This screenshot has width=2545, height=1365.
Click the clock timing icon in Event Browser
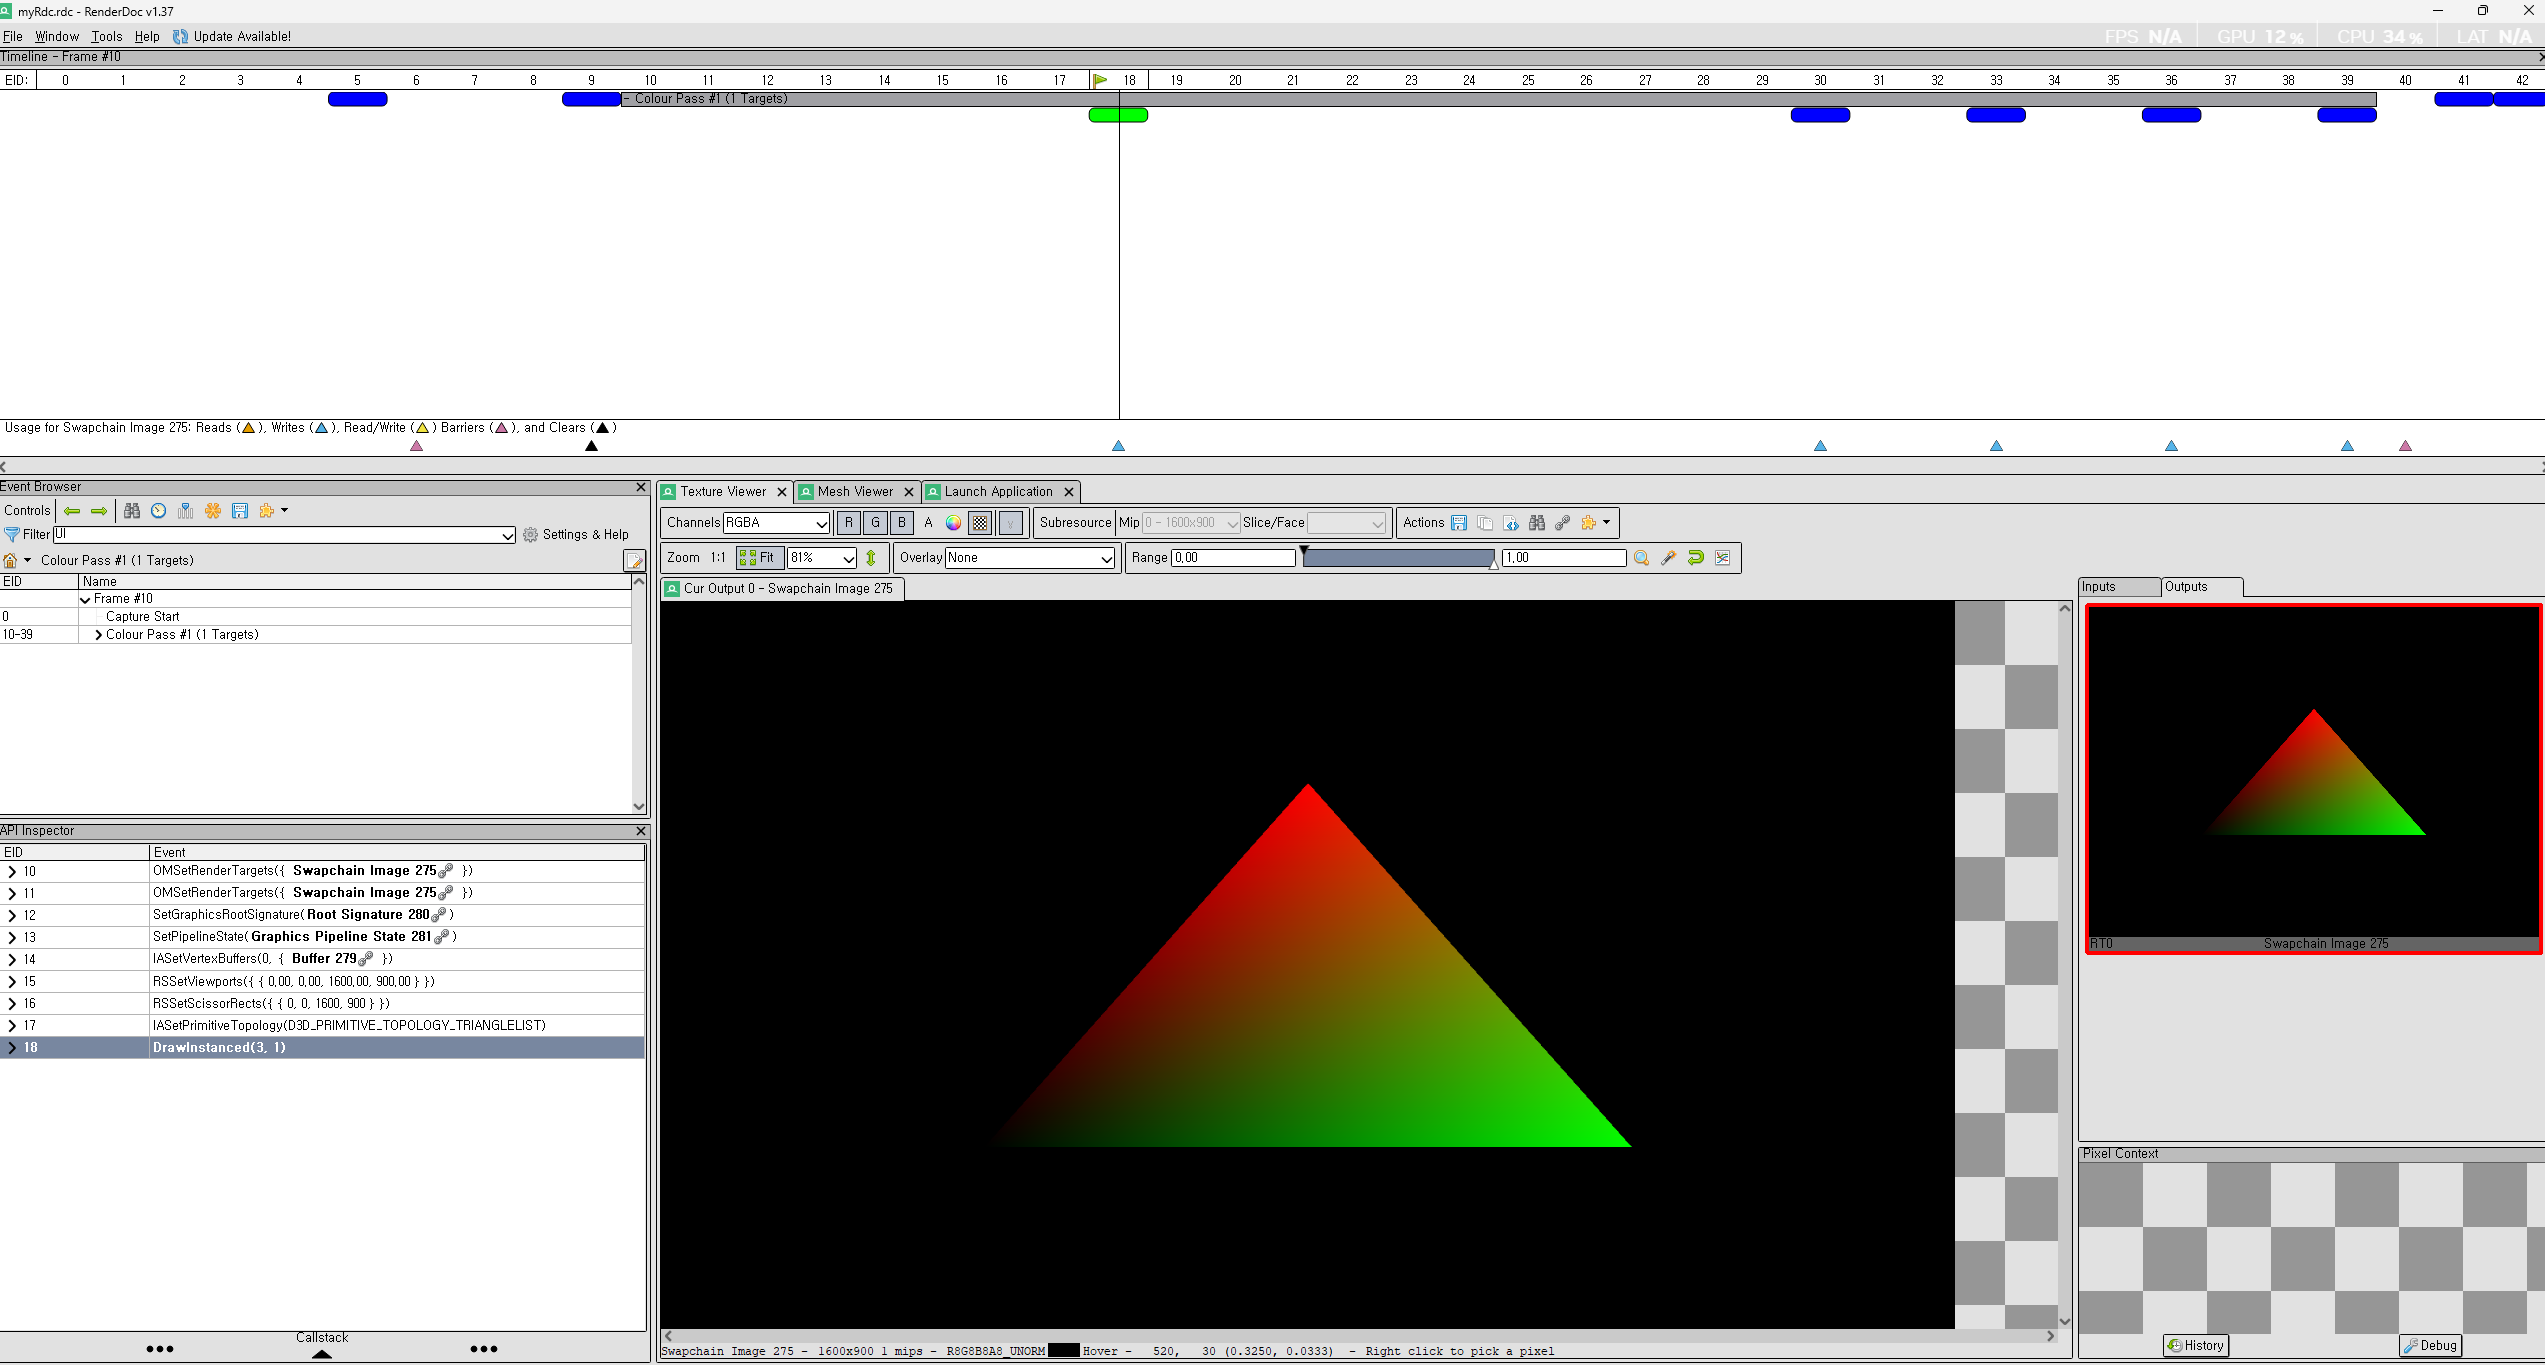click(x=158, y=511)
